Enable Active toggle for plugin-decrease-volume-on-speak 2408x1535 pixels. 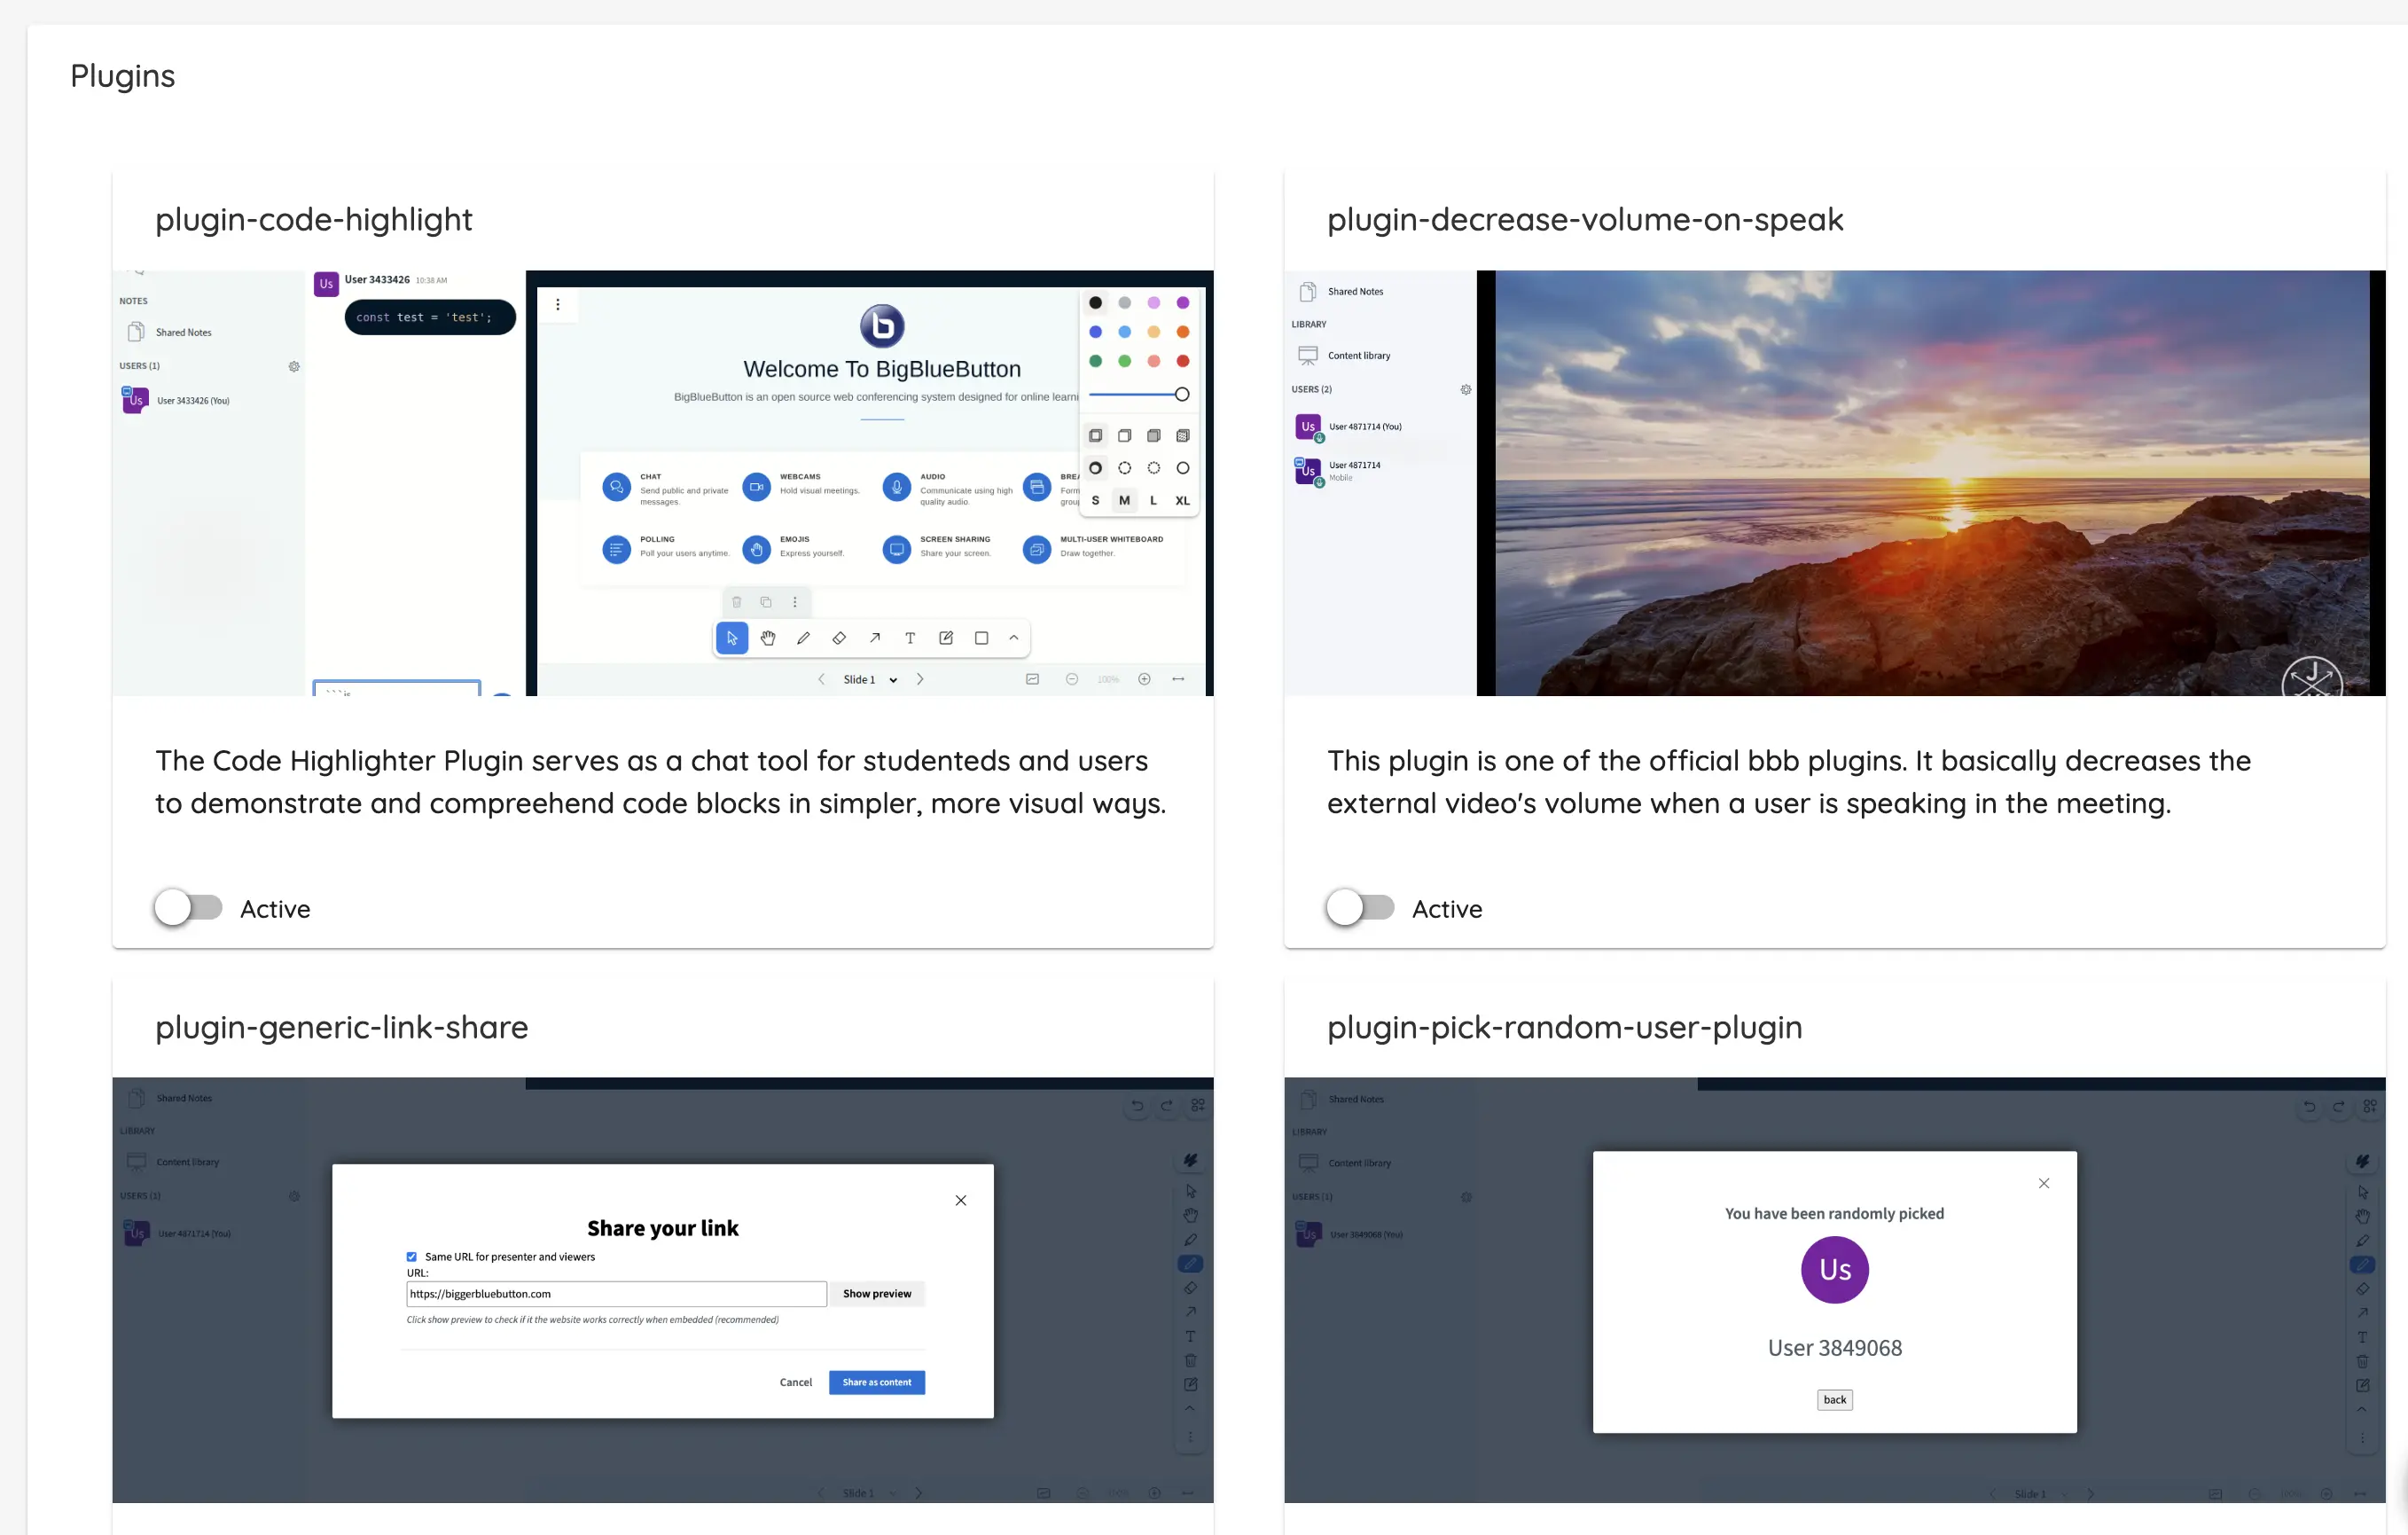click(1360, 908)
